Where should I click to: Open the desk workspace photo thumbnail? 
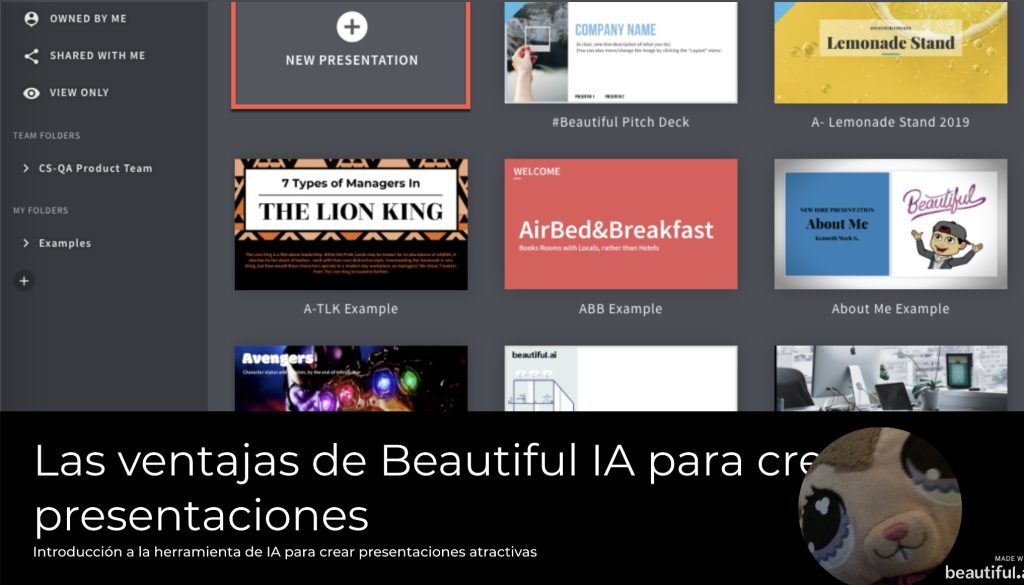click(891, 379)
